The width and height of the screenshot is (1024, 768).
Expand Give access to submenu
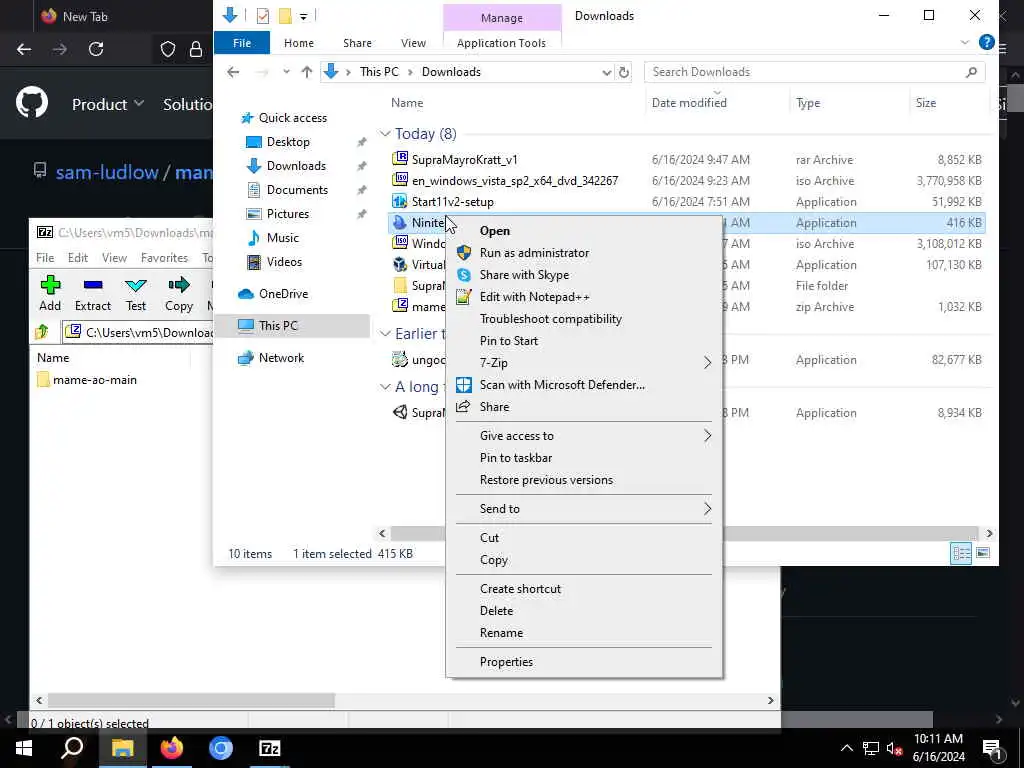tap(583, 436)
